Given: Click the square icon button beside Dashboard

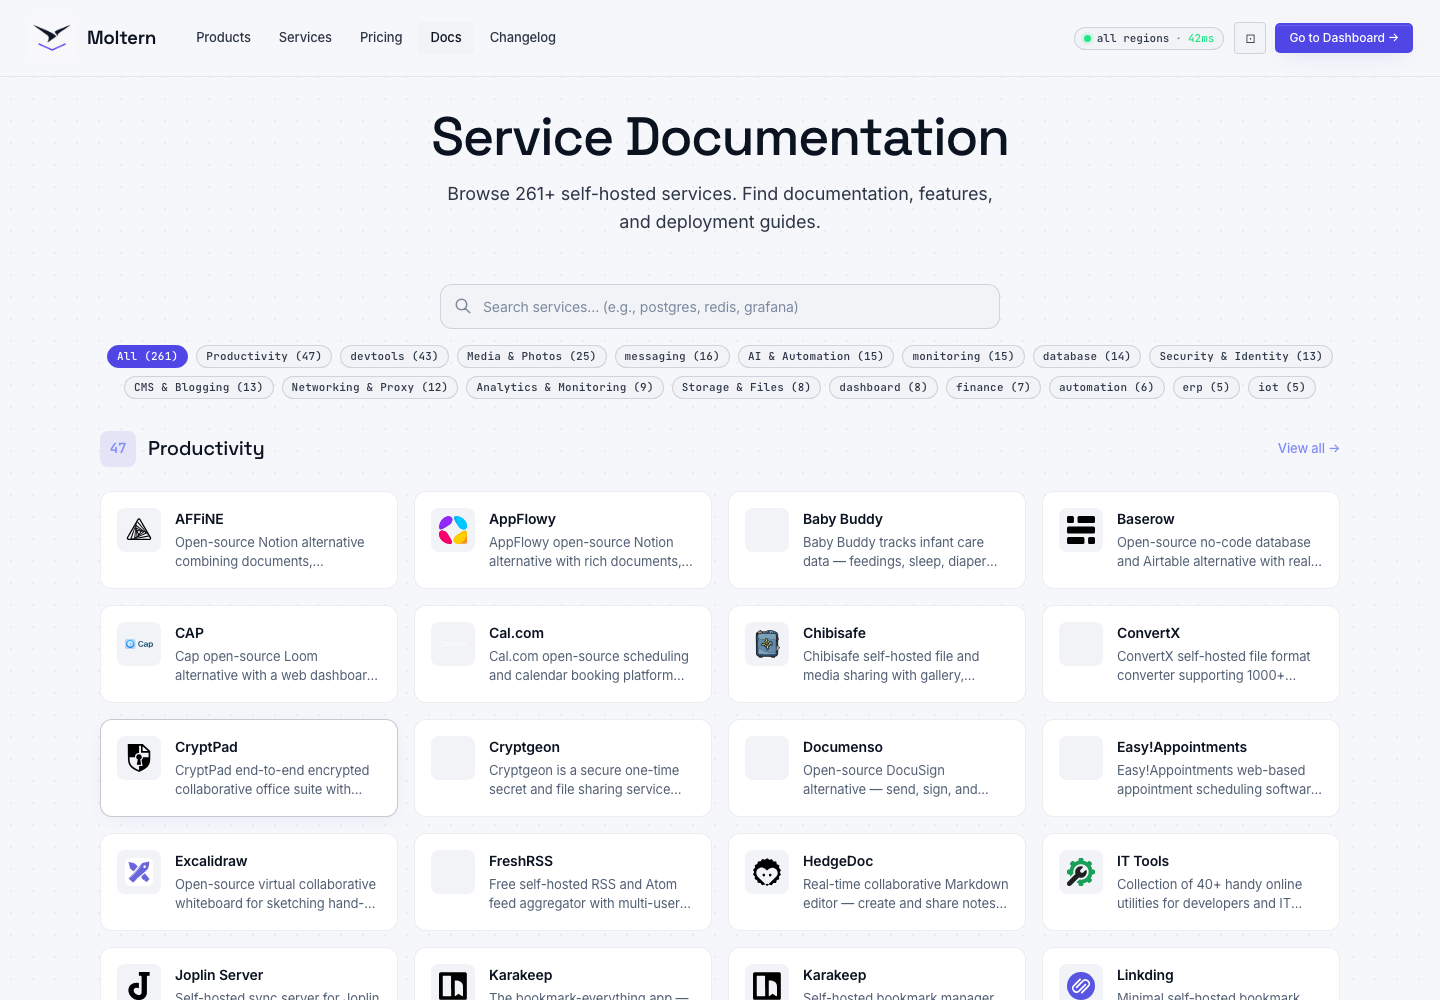Looking at the screenshot, I should click(x=1250, y=38).
